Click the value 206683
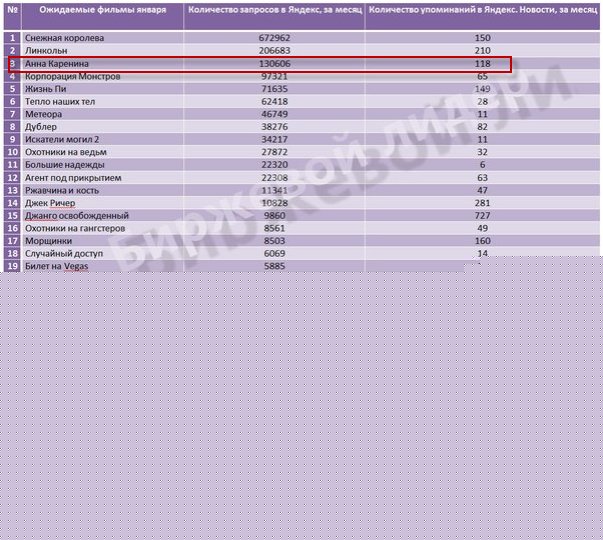The width and height of the screenshot is (603, 540). 274,50
